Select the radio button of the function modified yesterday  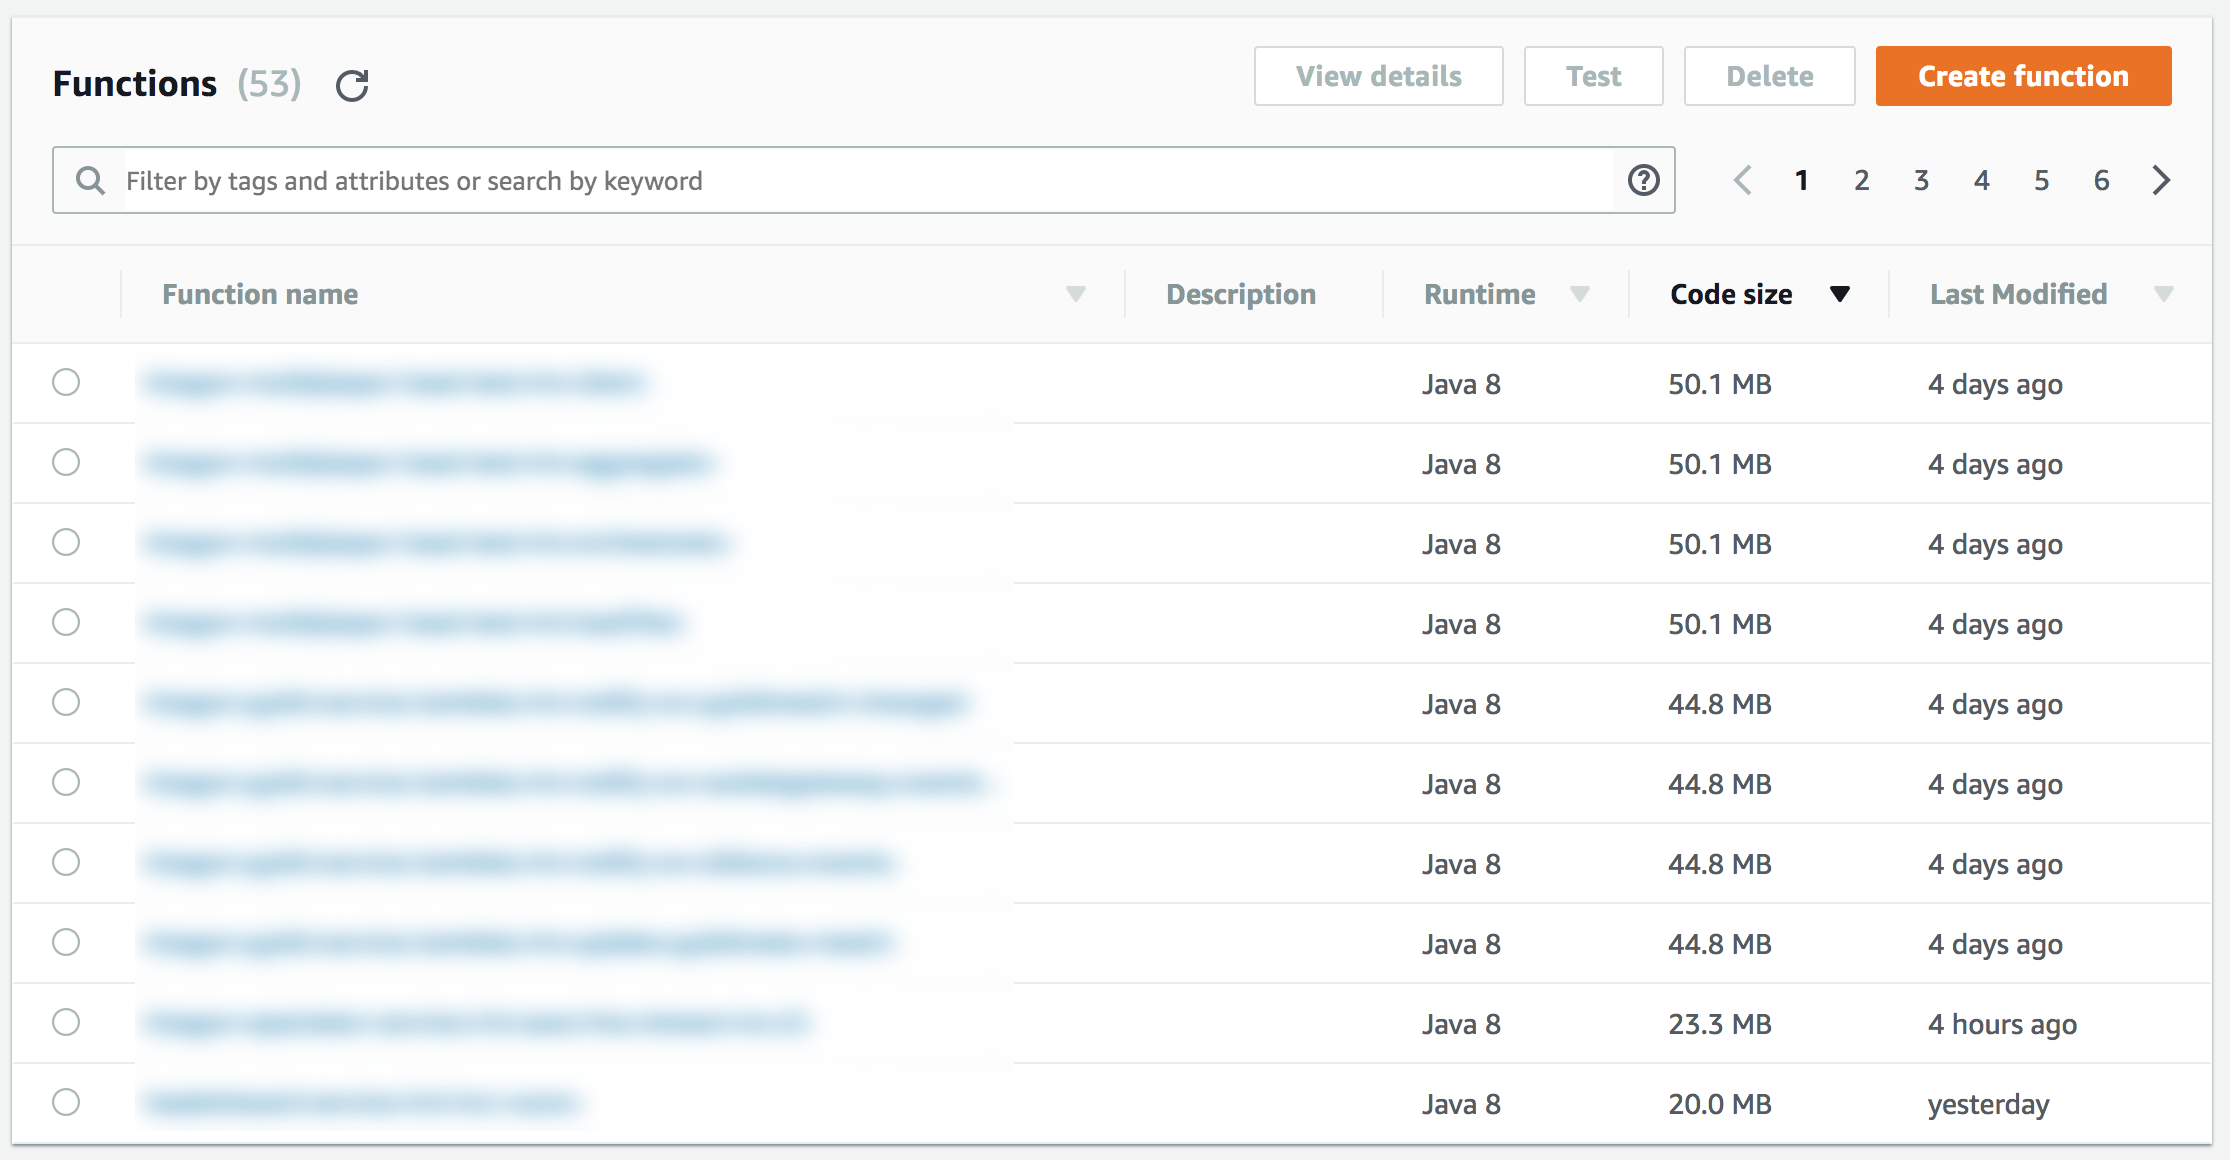67,1102
